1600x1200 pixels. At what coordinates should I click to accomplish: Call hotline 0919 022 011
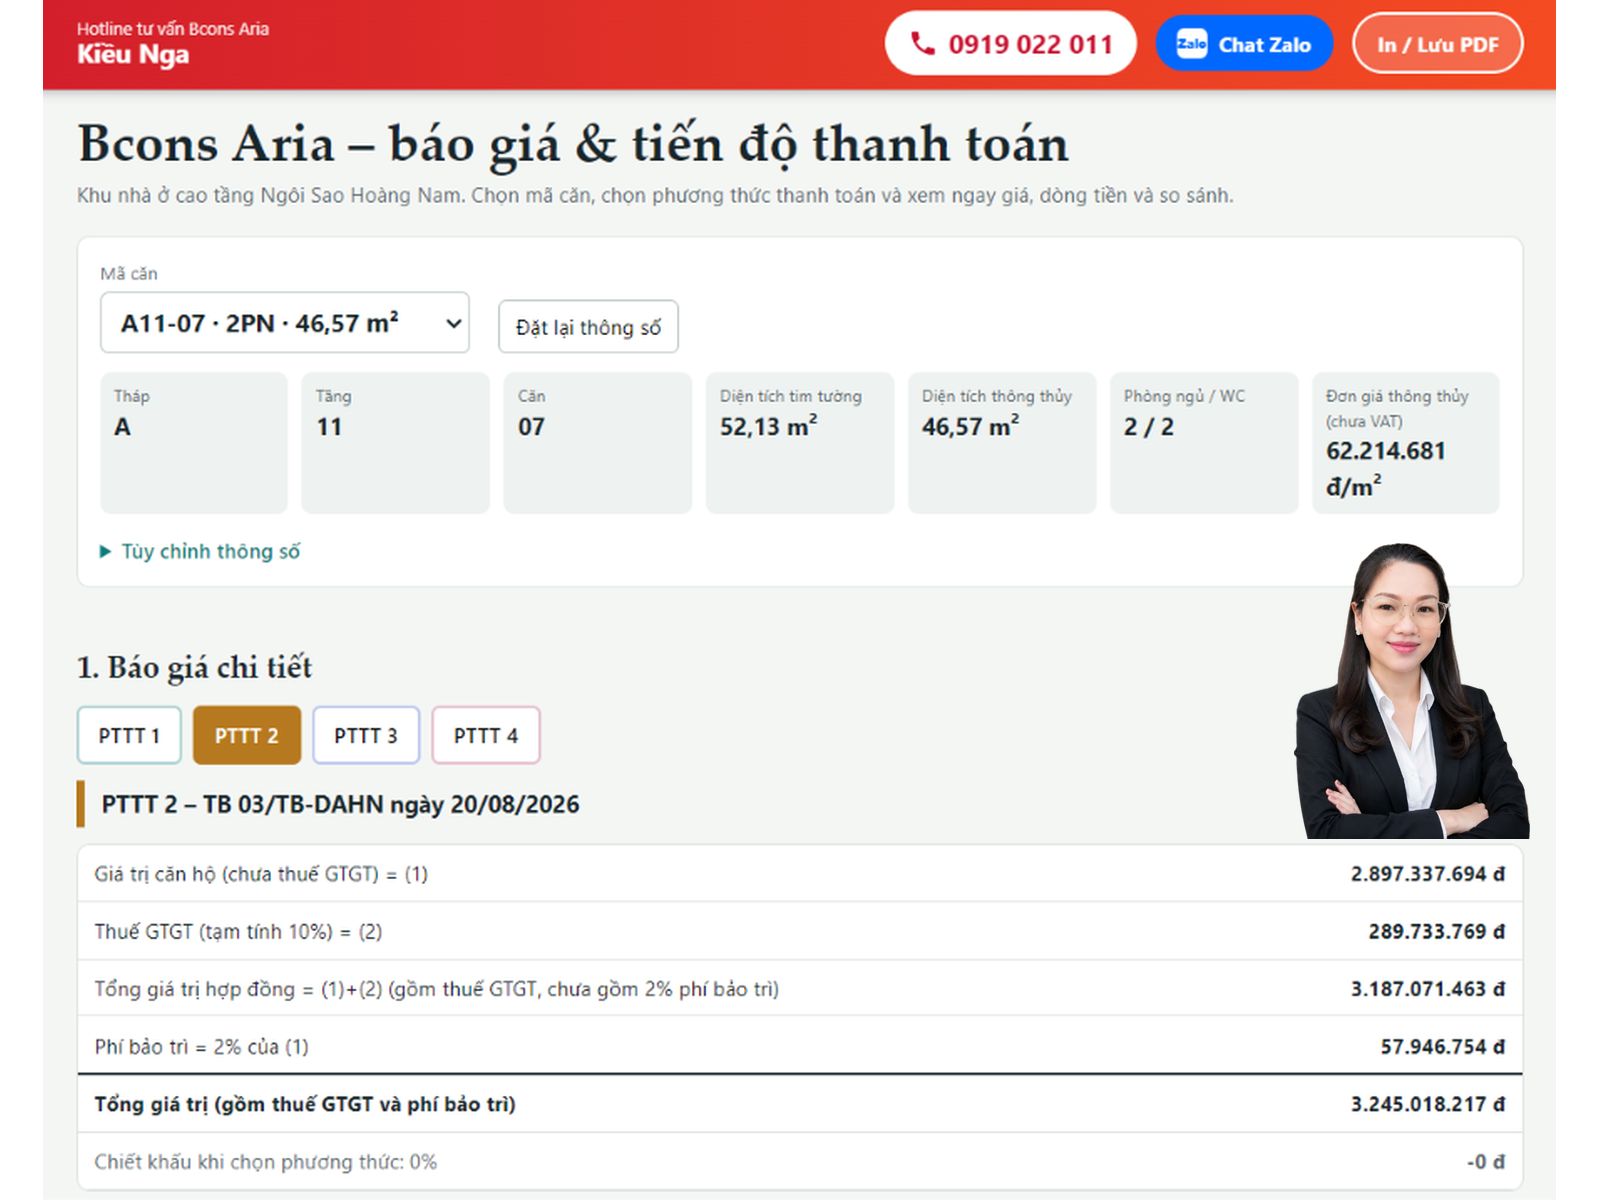(1010, 44)
